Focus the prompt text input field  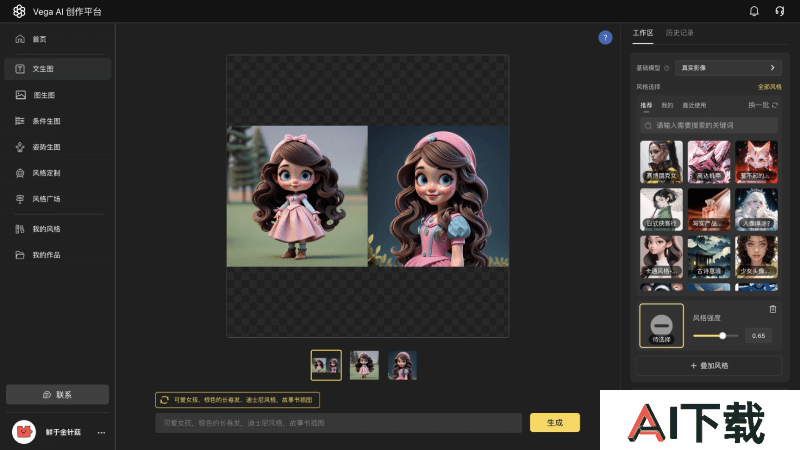point(338,423)
